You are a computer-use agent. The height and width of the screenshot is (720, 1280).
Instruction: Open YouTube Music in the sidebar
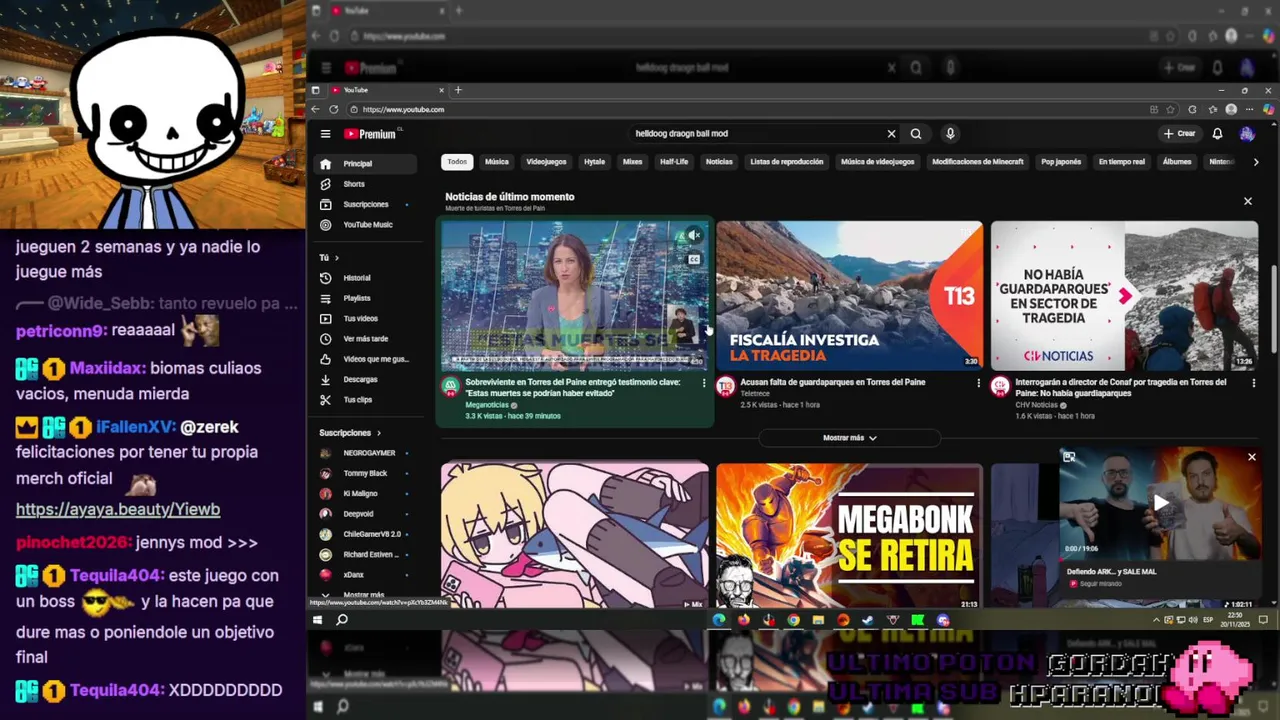tap(364, 225)
